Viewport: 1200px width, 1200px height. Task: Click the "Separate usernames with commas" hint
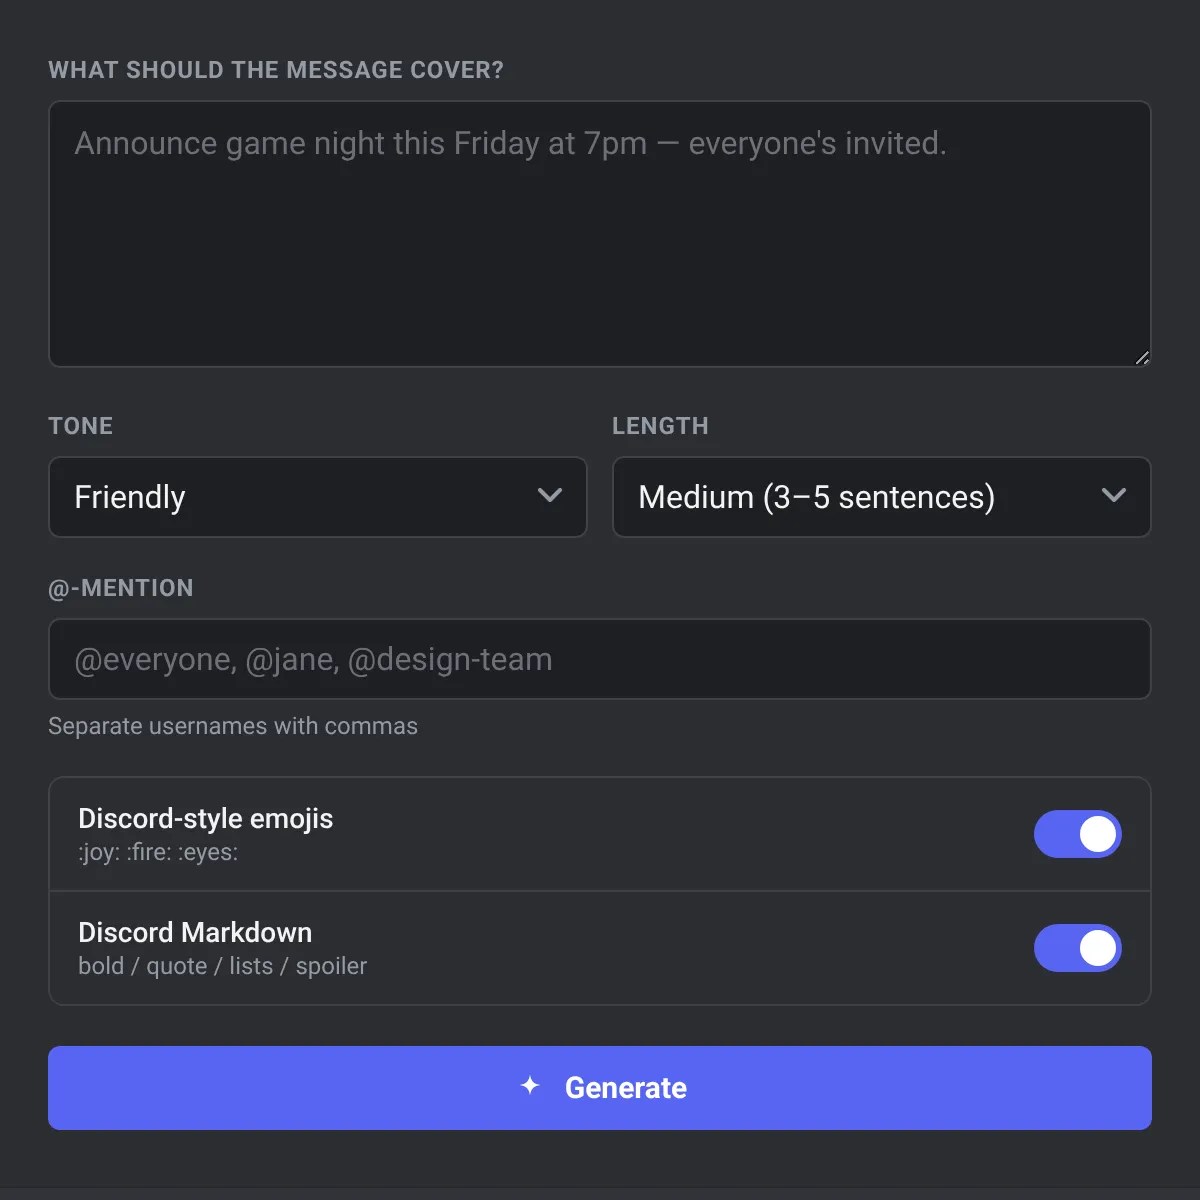[x=233, y=726]
